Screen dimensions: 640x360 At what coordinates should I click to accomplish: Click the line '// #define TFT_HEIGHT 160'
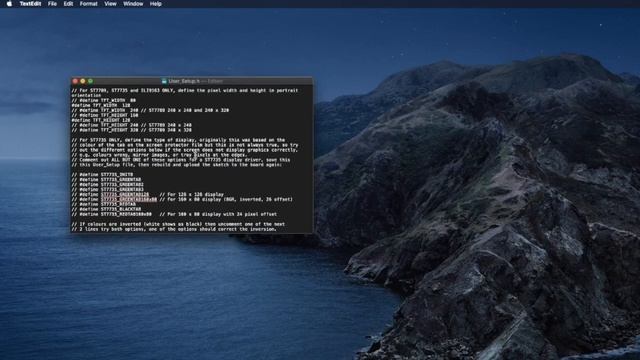[x=105, y=115]
